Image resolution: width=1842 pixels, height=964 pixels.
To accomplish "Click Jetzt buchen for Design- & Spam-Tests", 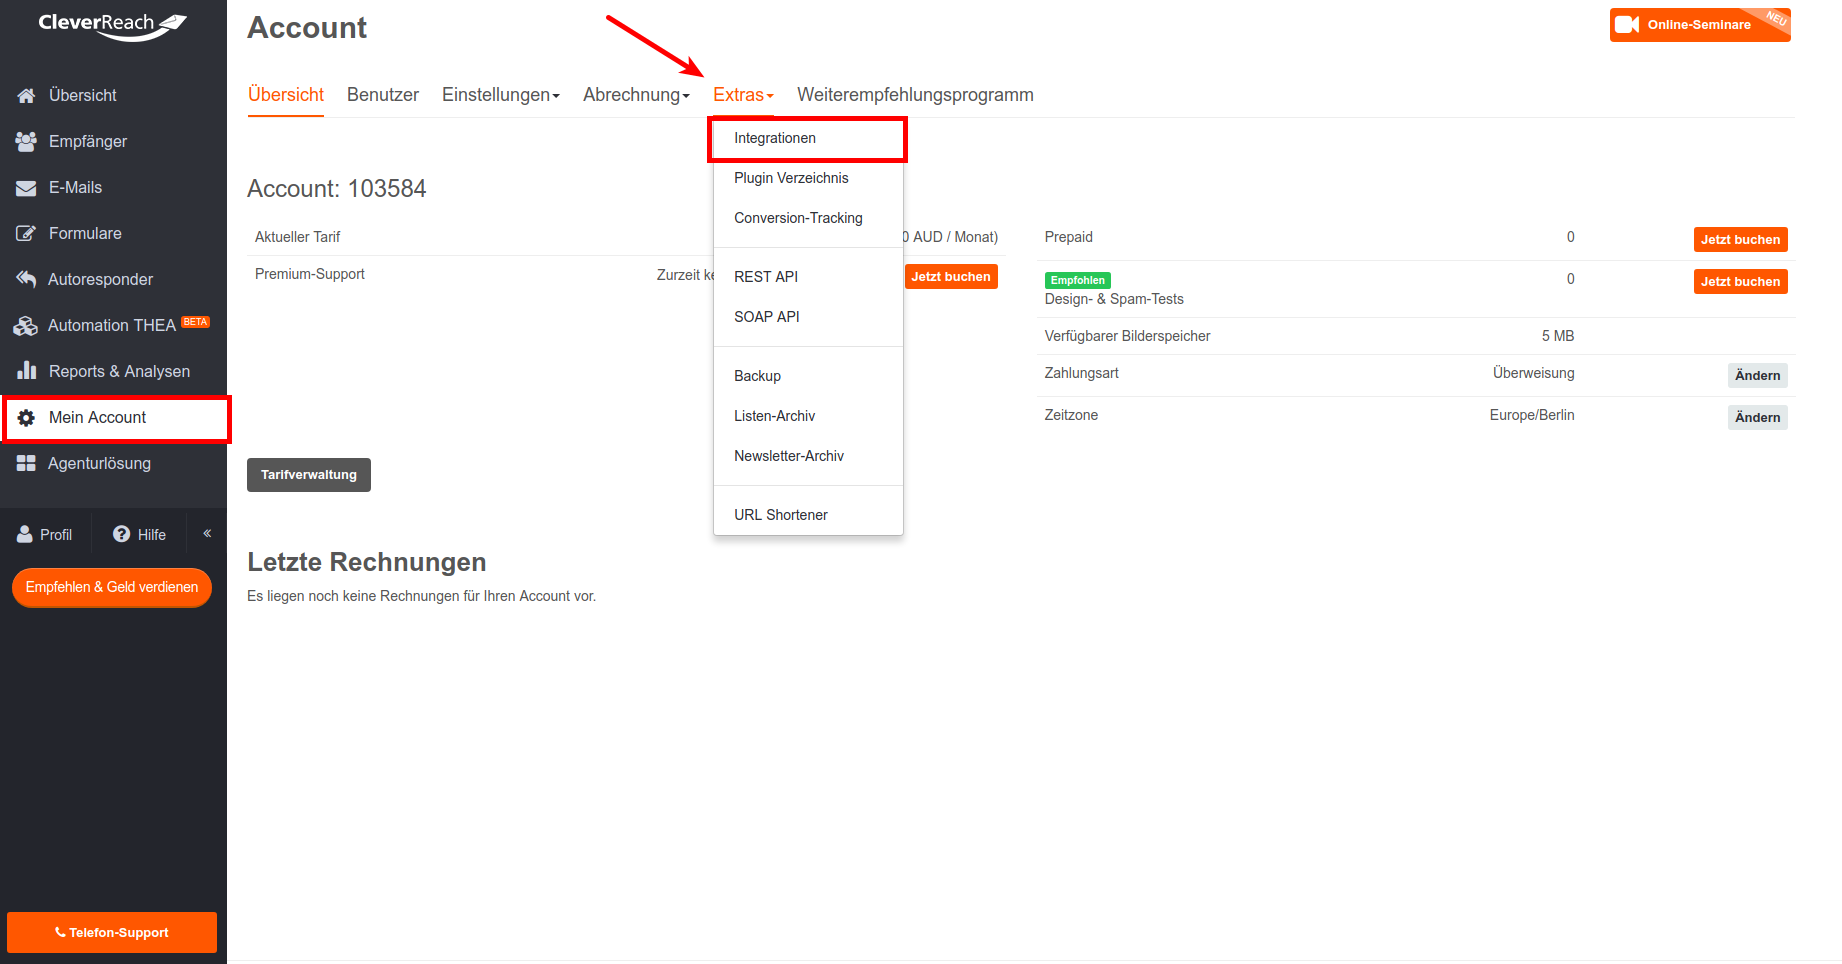I will click(x=1740, y=282).
